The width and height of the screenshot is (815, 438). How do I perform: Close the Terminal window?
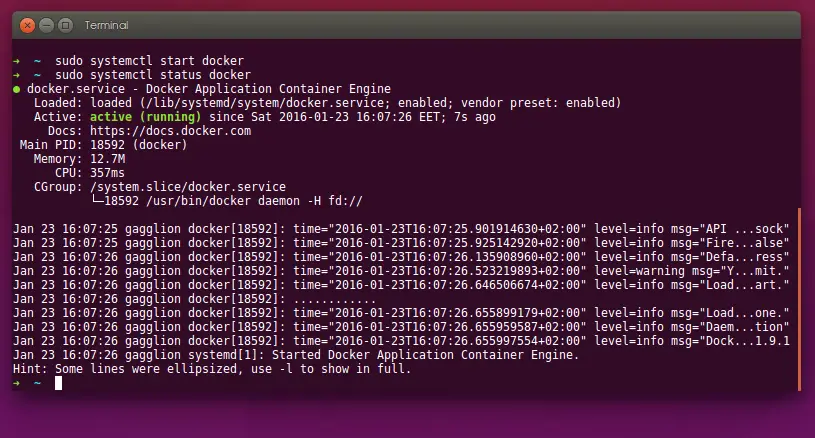pos(27,25)
